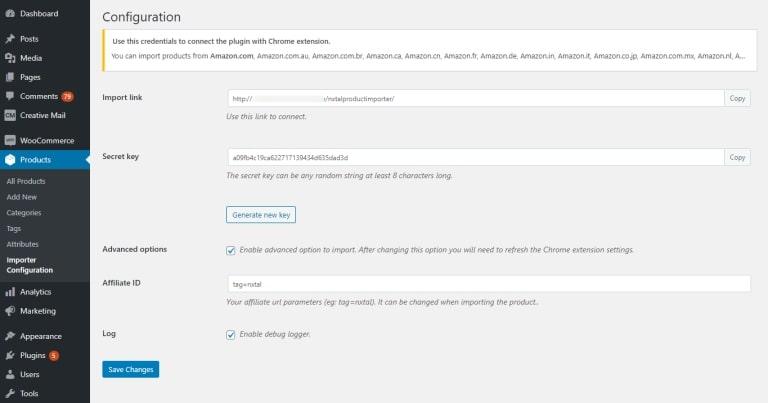Disable the advanced options checkbox
The image size is (768, 403).
pos(231,250)
